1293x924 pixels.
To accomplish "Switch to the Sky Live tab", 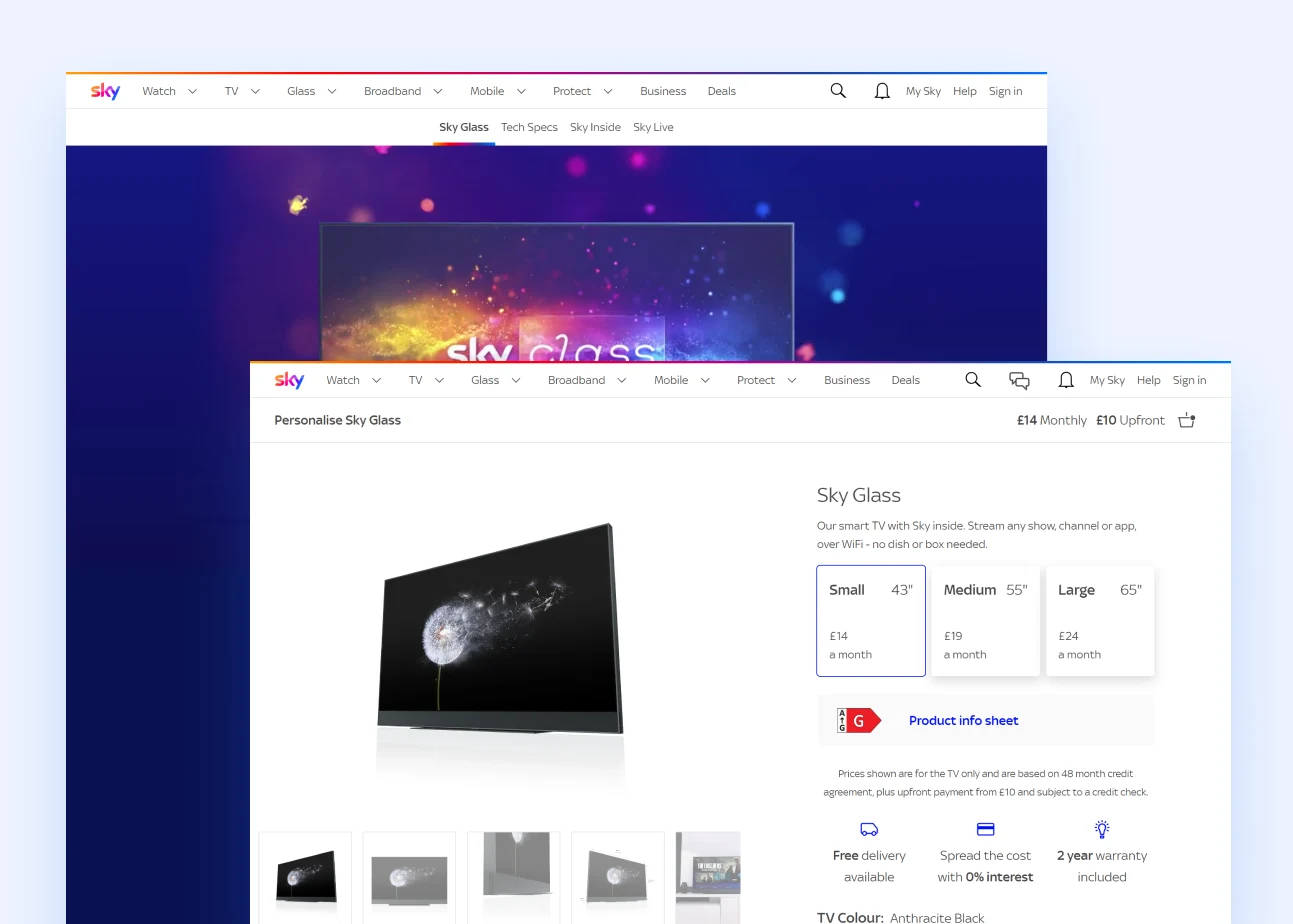I will 653,127.
